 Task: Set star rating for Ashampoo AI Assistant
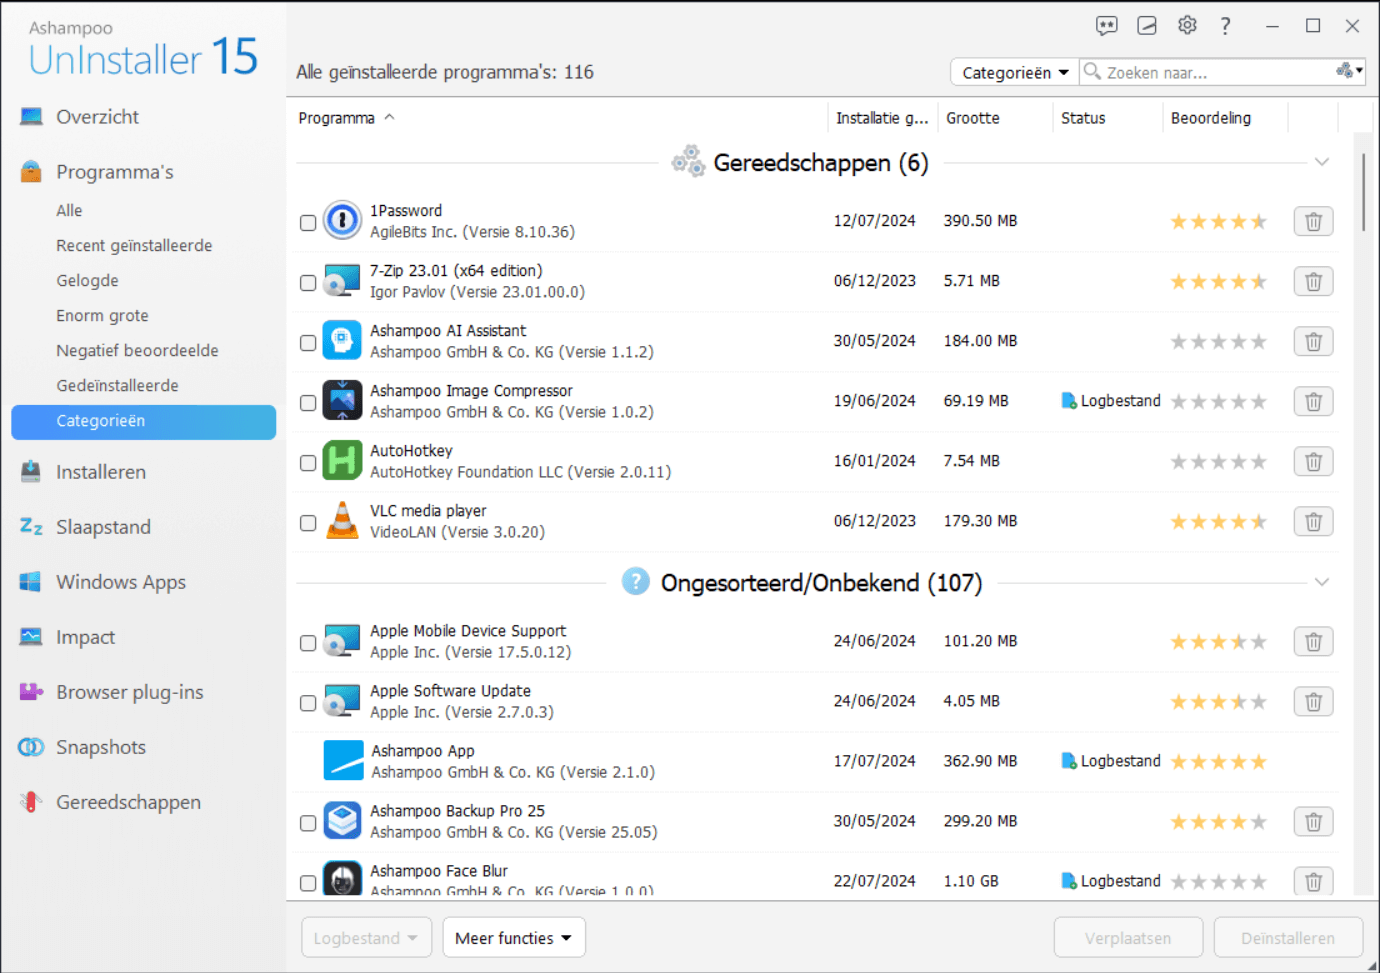point(1218,342)
